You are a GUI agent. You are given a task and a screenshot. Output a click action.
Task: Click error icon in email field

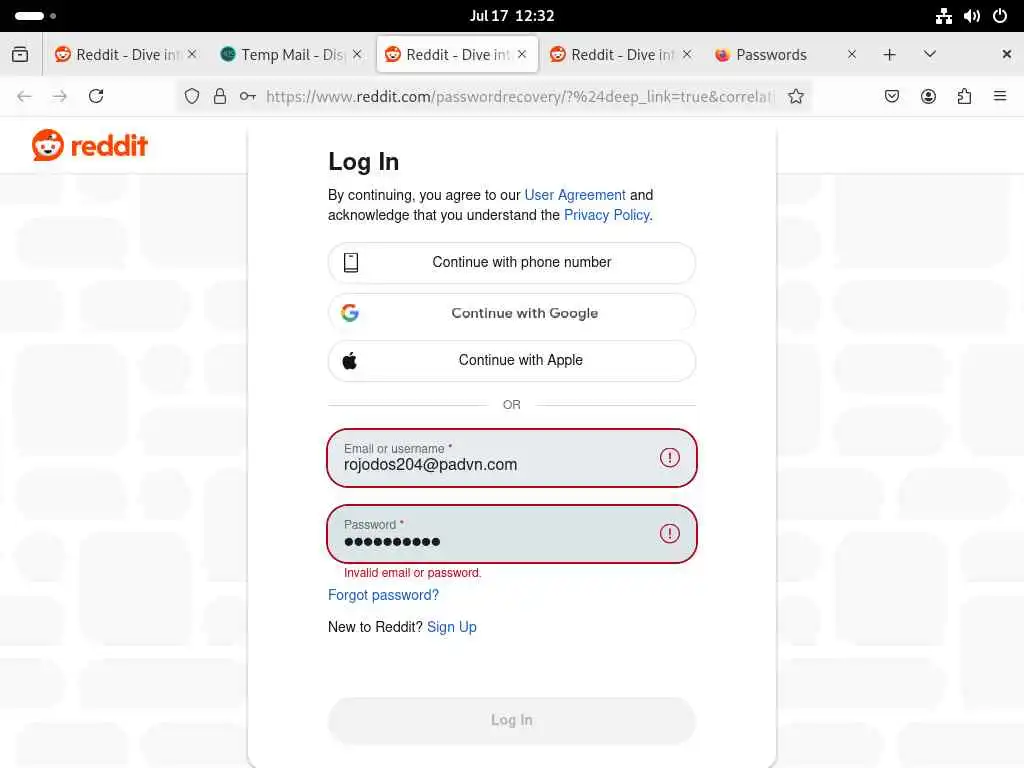(669, 458)
